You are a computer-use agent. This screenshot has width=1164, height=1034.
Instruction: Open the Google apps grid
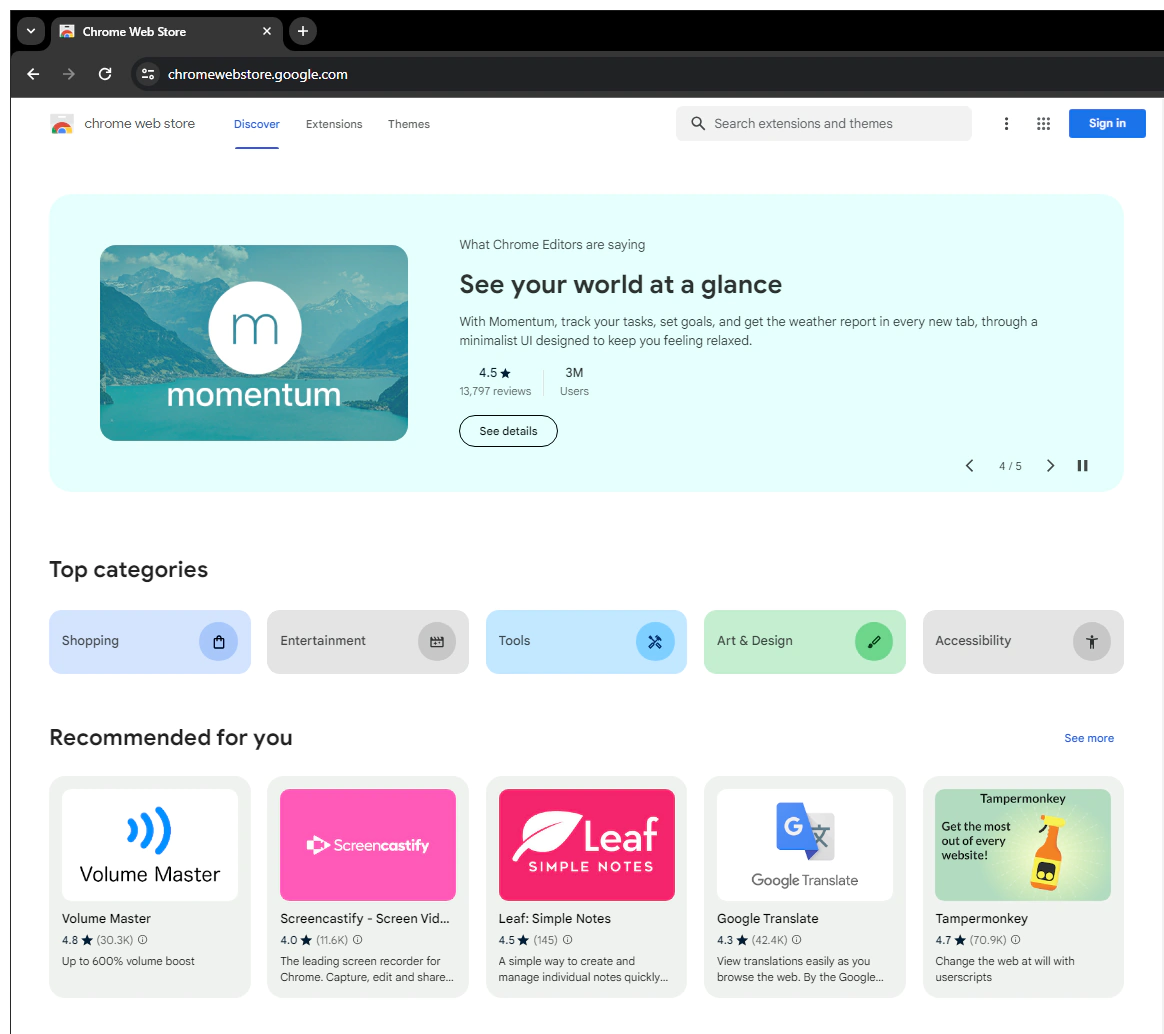click(1044, 124)
